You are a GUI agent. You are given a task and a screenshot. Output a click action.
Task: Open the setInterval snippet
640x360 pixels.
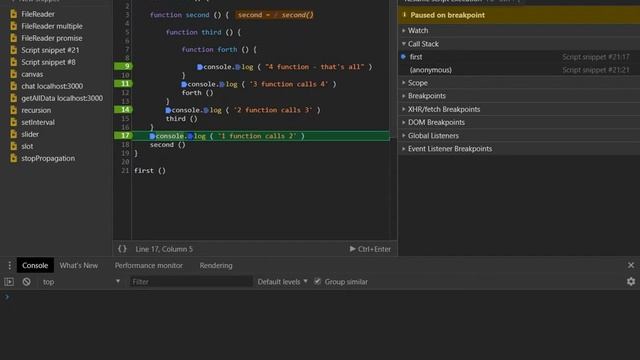pos(38,122)
